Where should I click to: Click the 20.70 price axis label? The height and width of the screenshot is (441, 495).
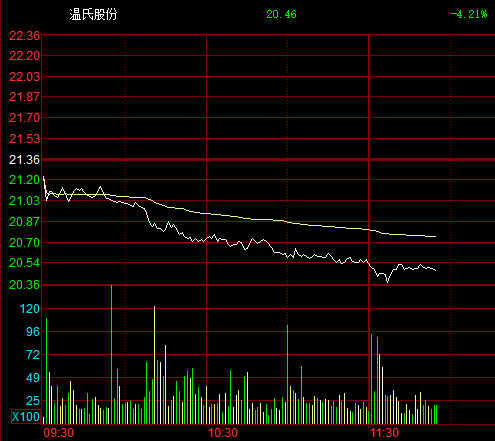coord(24,243)
